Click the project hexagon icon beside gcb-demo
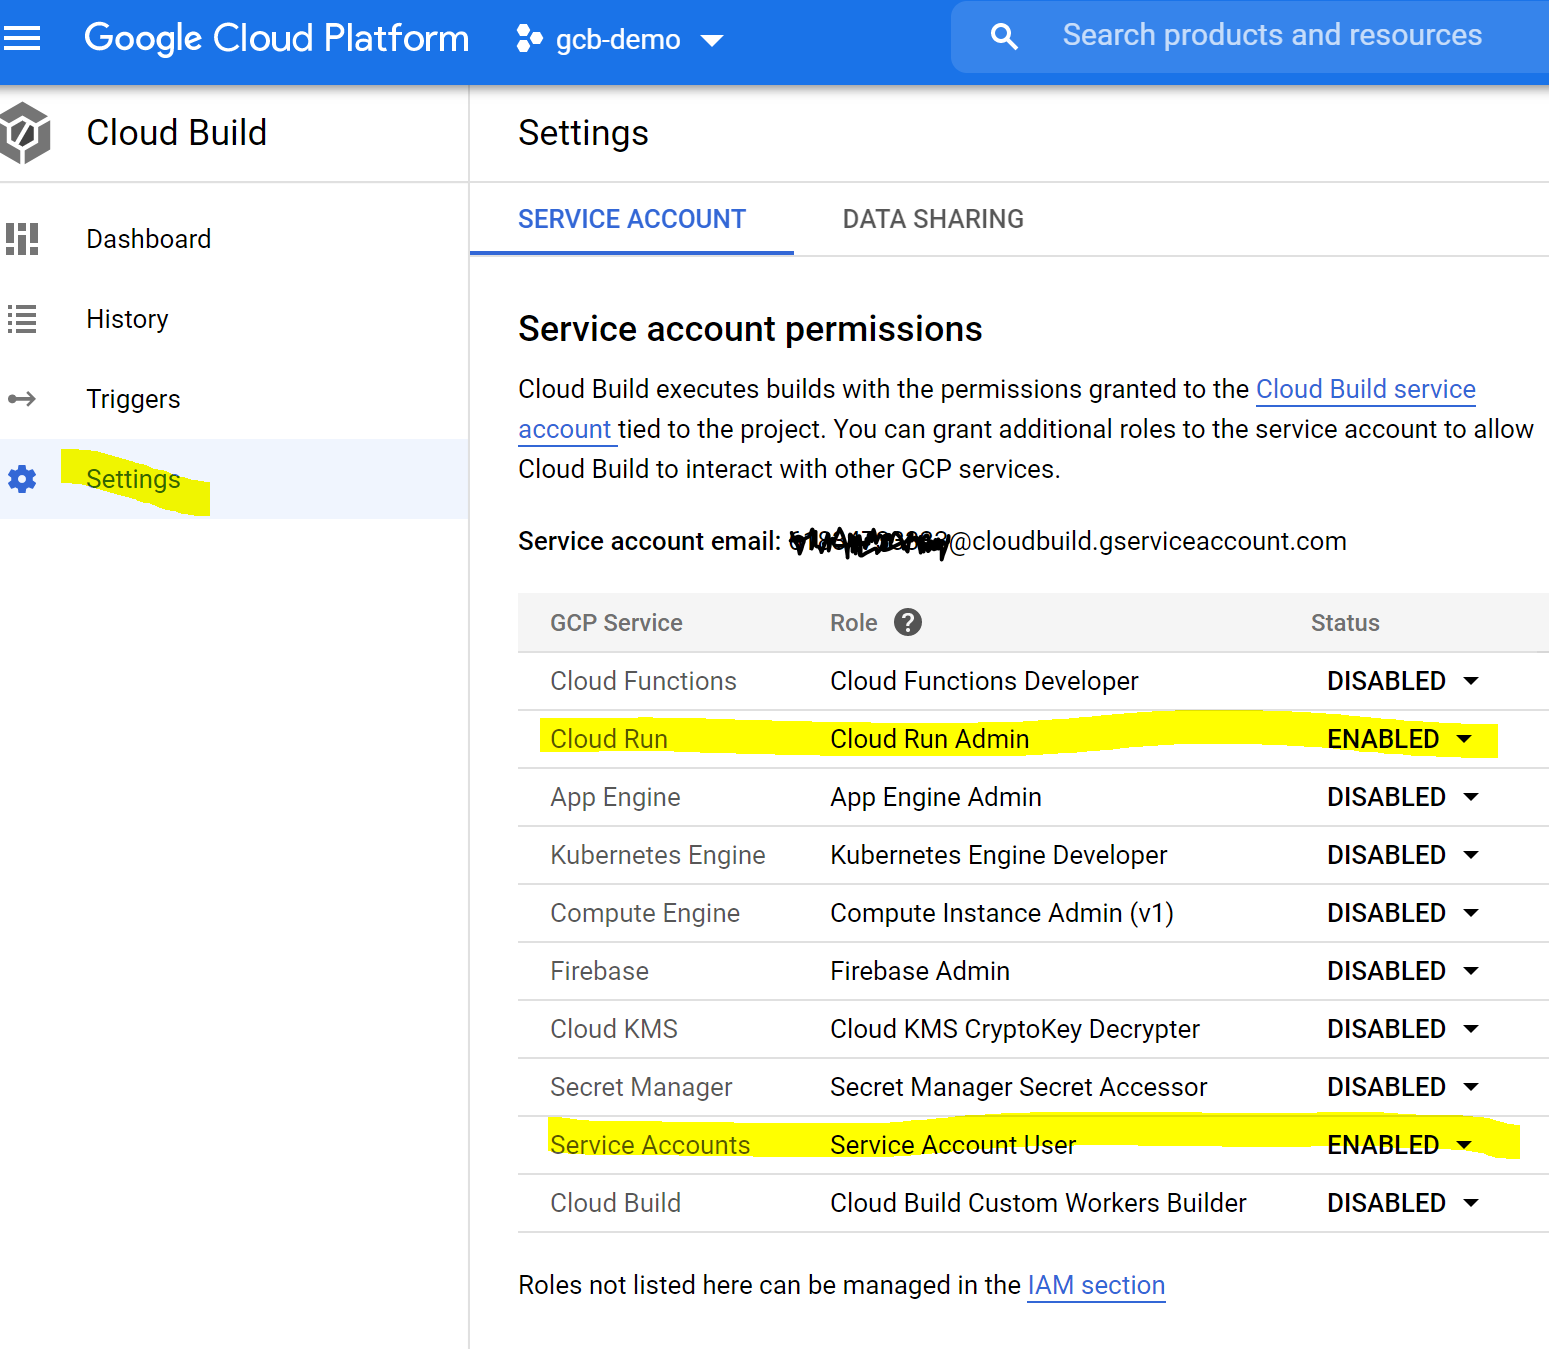Image resolution: width=1549 pixels, height=1349 pixels. pyautogui.click(x=529, y=39)
